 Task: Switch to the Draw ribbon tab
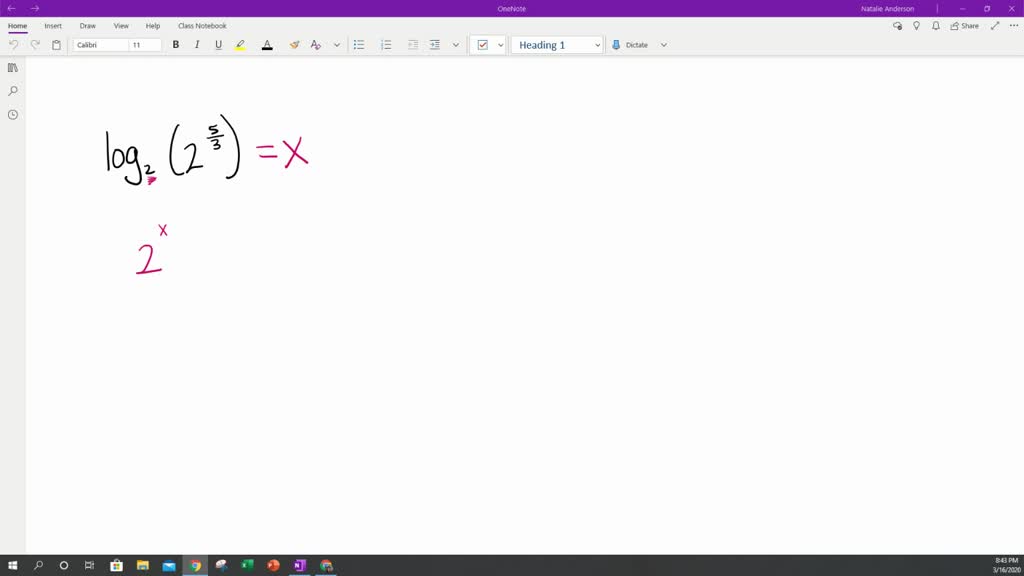[87, 25]
